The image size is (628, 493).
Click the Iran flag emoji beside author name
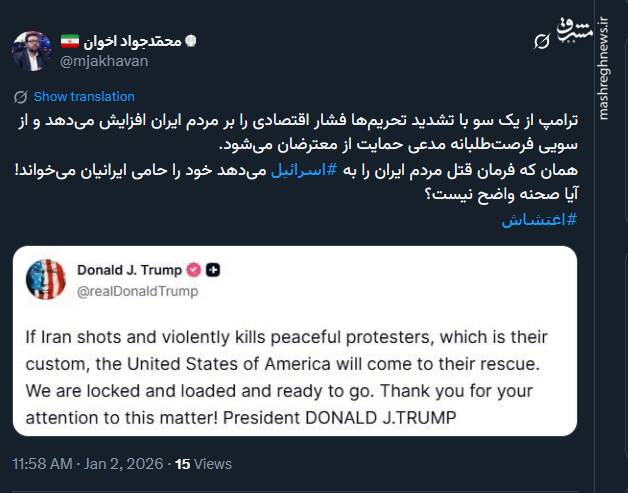[x=69, y=40]
